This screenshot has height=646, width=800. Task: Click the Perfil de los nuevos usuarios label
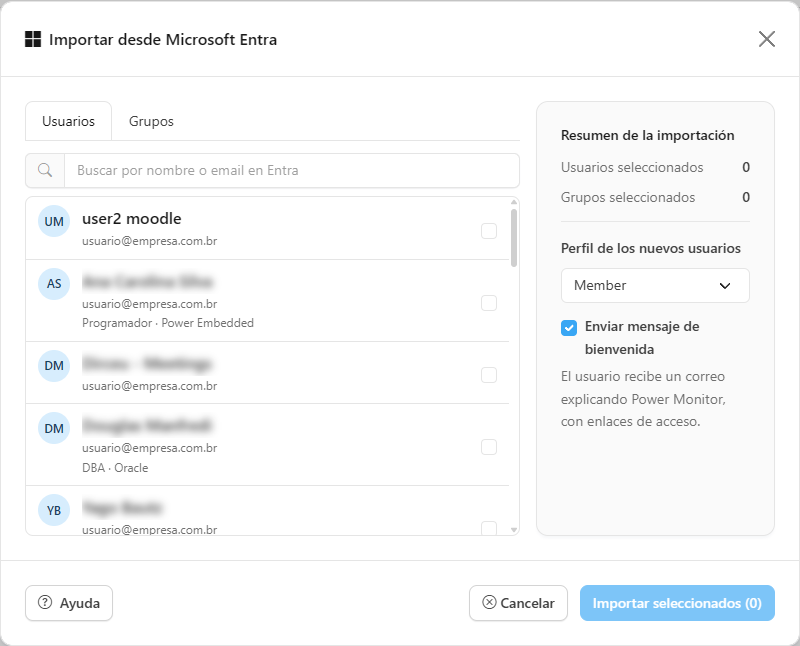pyautogui.click(x=651, y=249)
